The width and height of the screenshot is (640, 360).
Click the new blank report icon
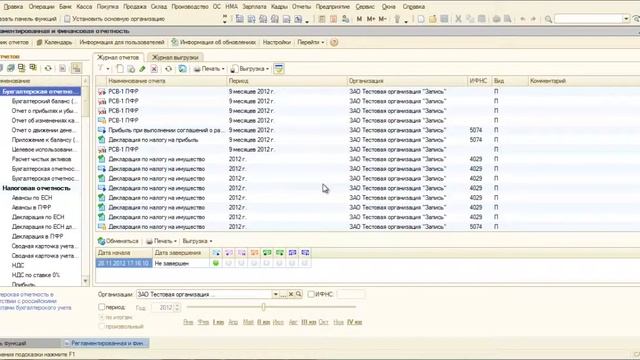click(x=120, y=69)
